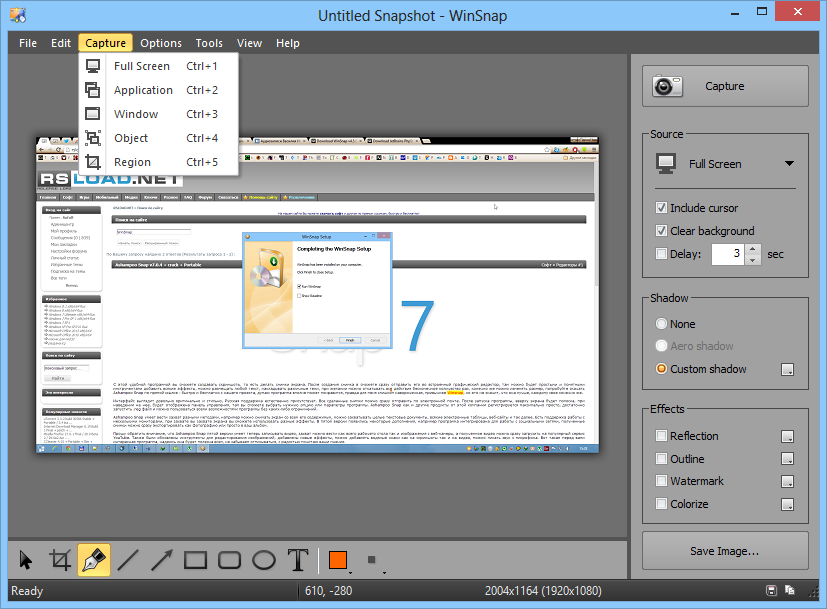Click the Object capture menu icon
This screenshot has width=827, height=609.
coord(93,138)
